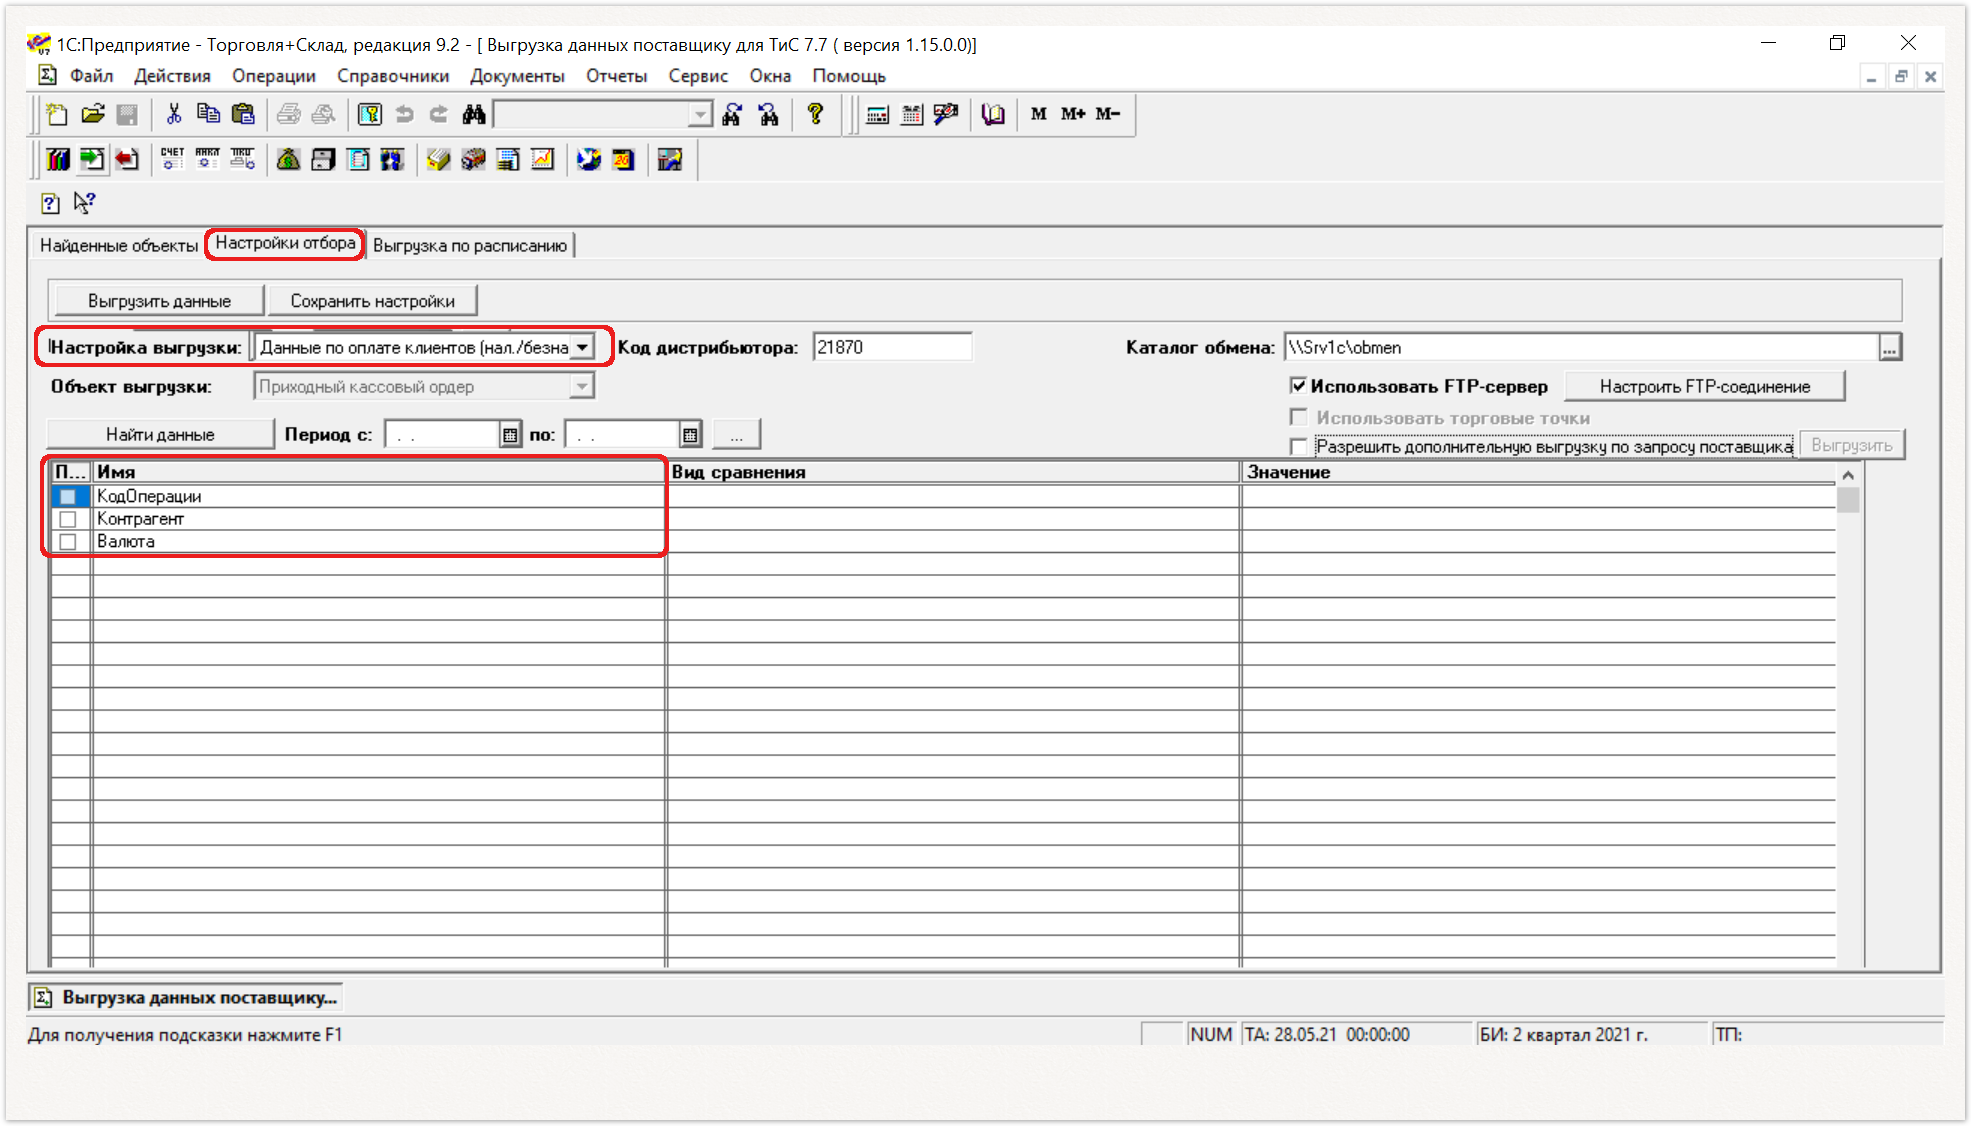
Task: Open the Документы menu
Action: (x=517, y=76)
